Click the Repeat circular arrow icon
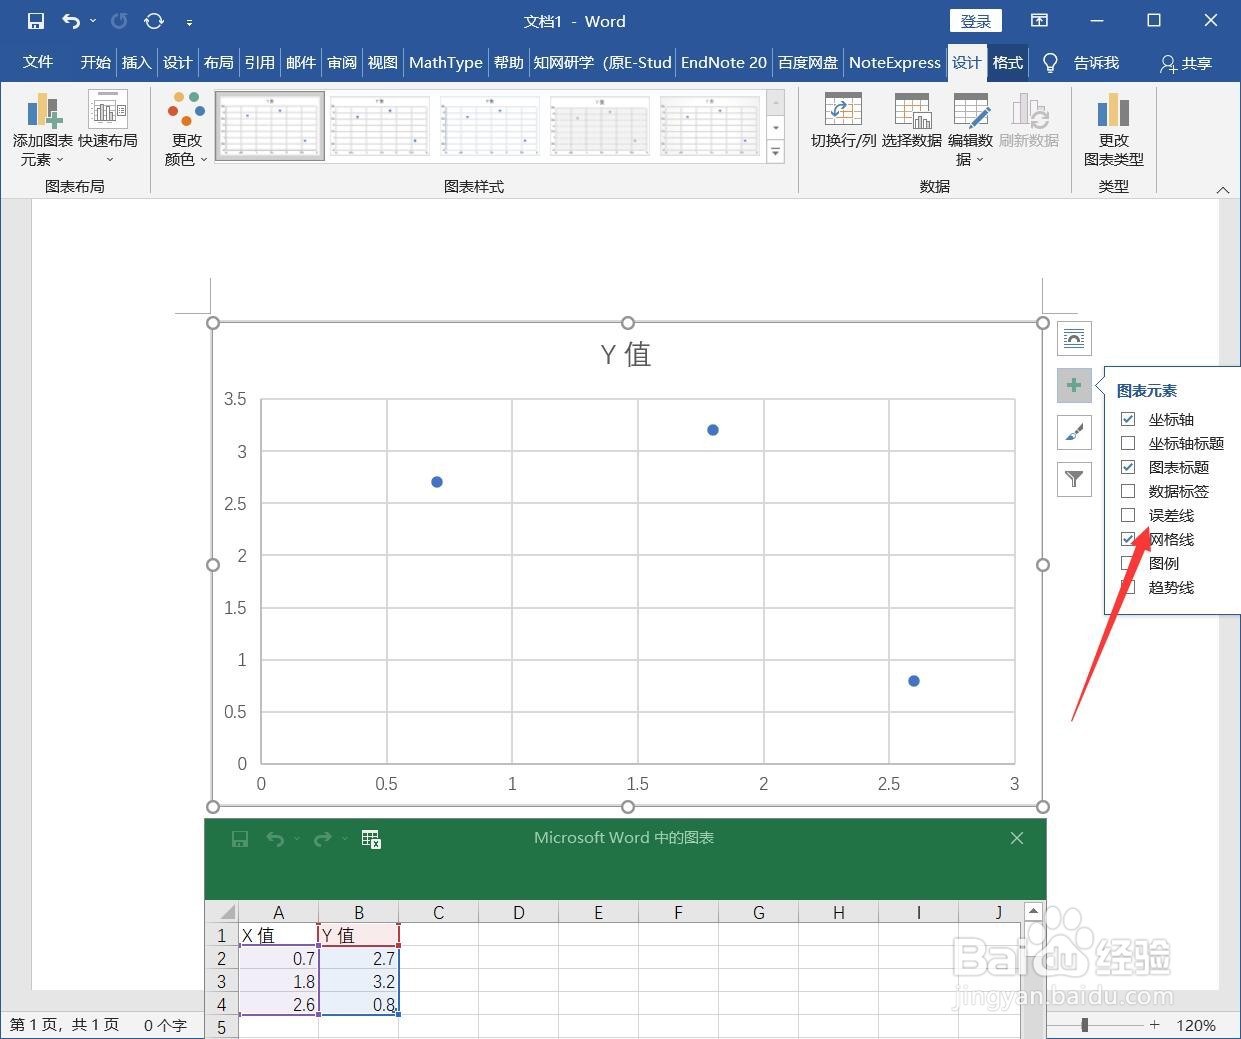Screen dimensions: 1241x1039 click(x=154, y=21)
